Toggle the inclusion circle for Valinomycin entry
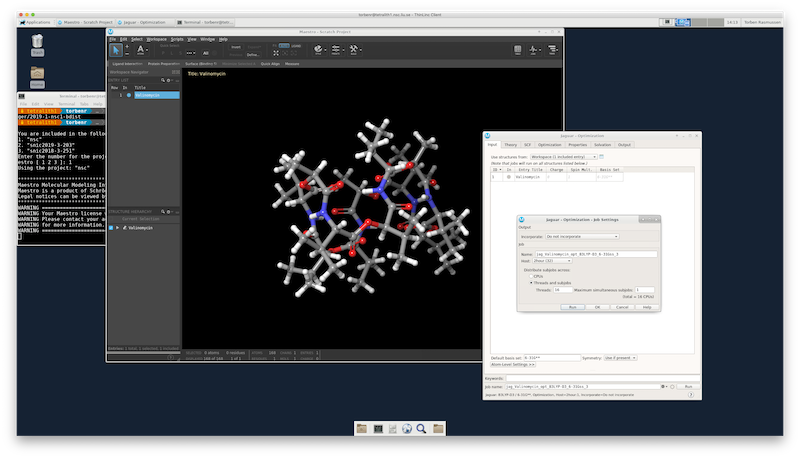The width and height of the screenshot is (800, 458). (x=129, y=95)
